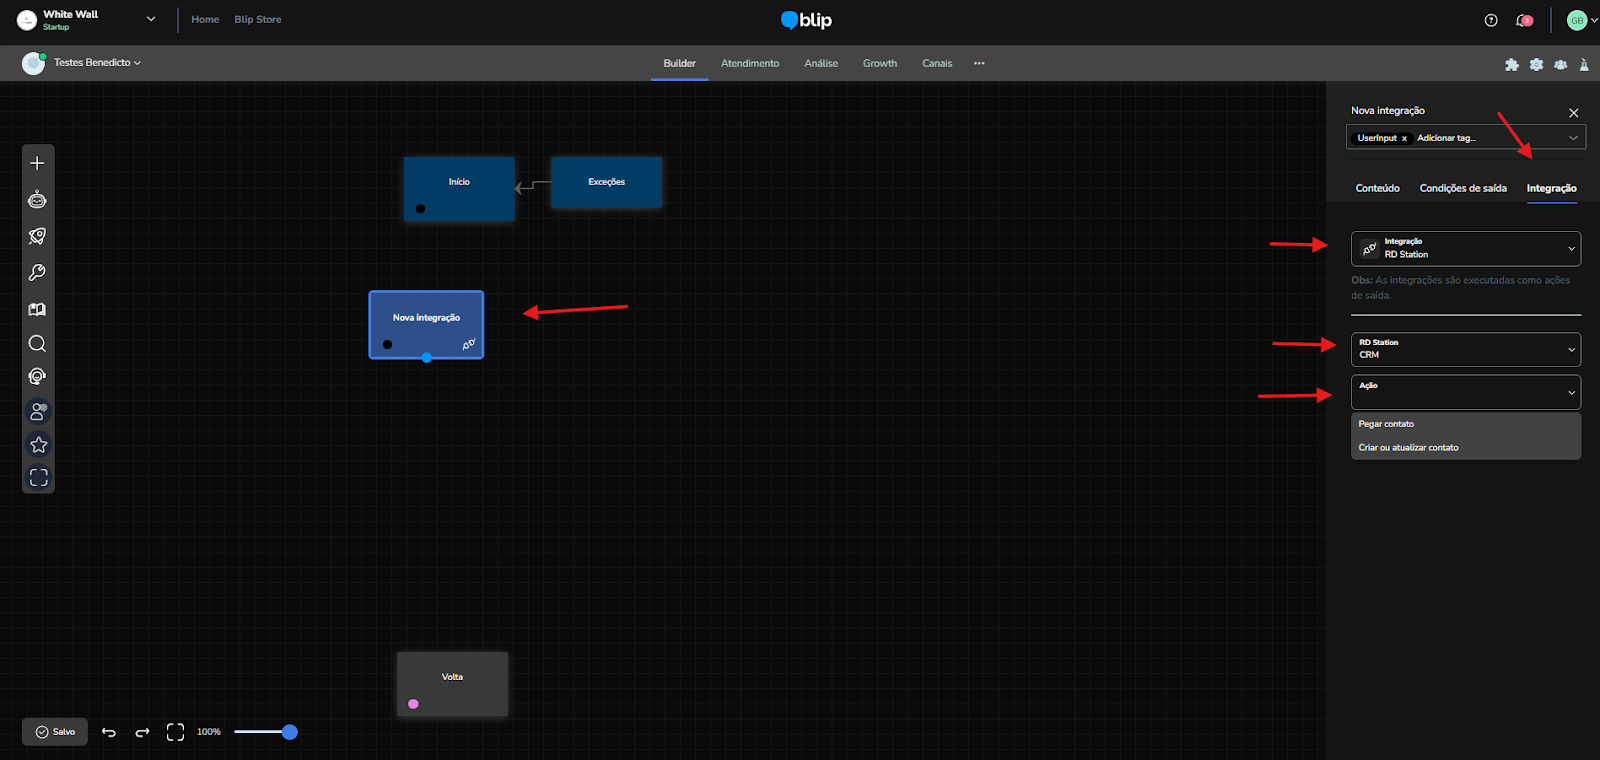Click the undo arrow icon
Viewport: 1600px width, 760px height.
click(109, 732)
